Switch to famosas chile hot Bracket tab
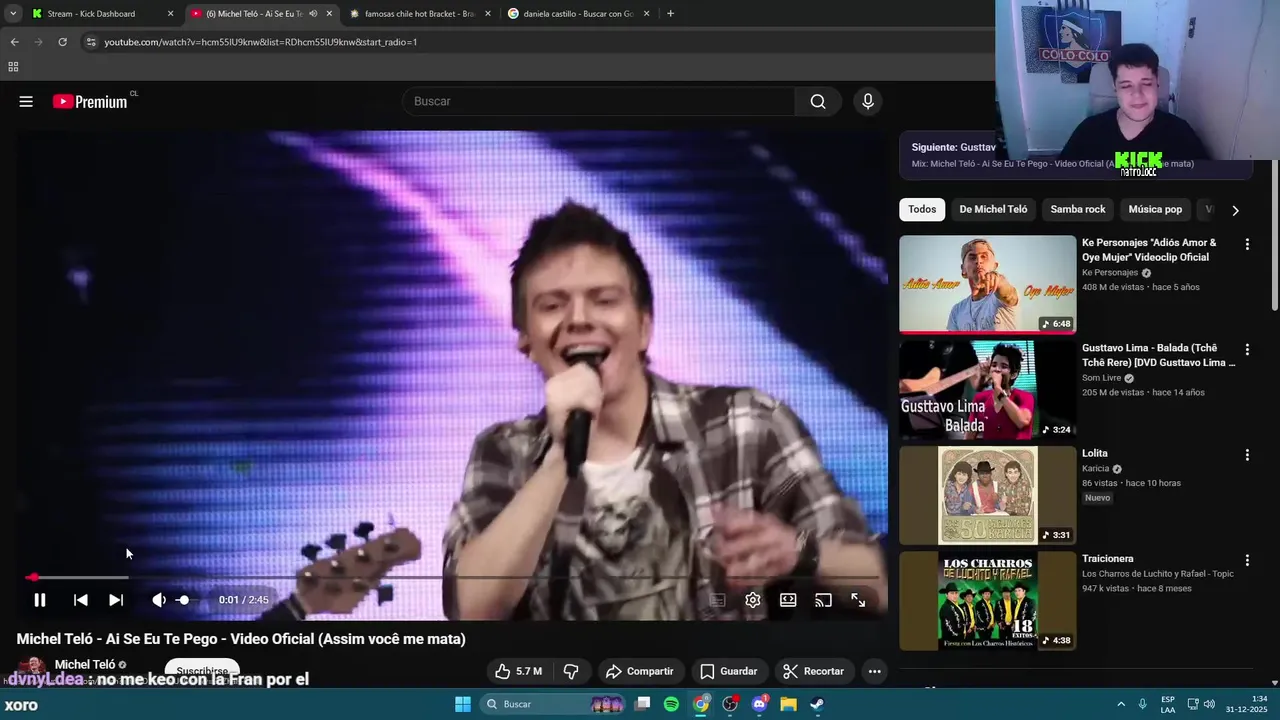The width and height of the screenshot is (1280, 720). tap(419, 14)
